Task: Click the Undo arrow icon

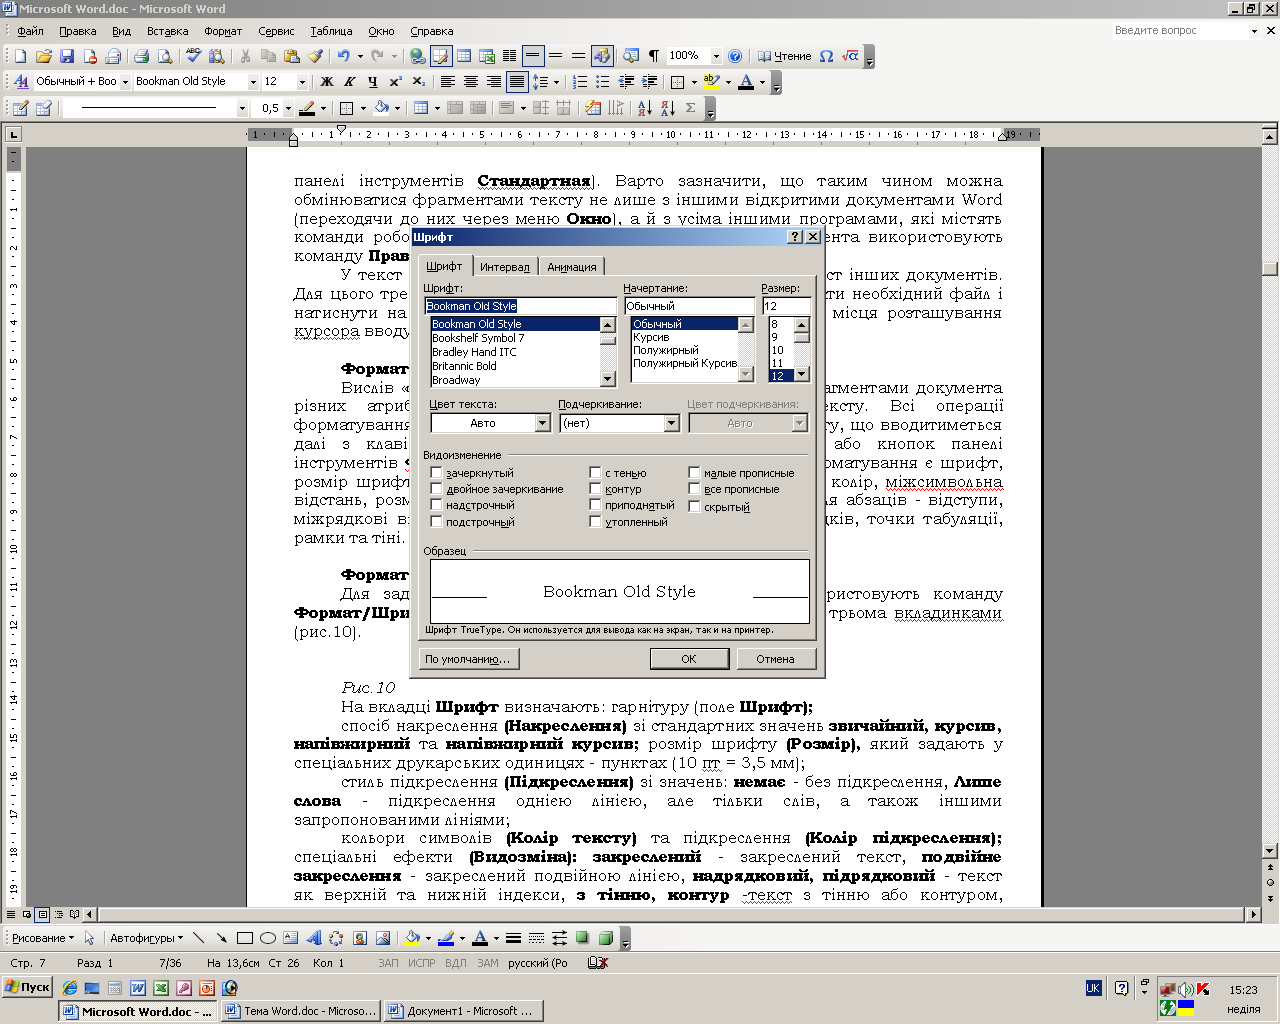Action: 343,57
